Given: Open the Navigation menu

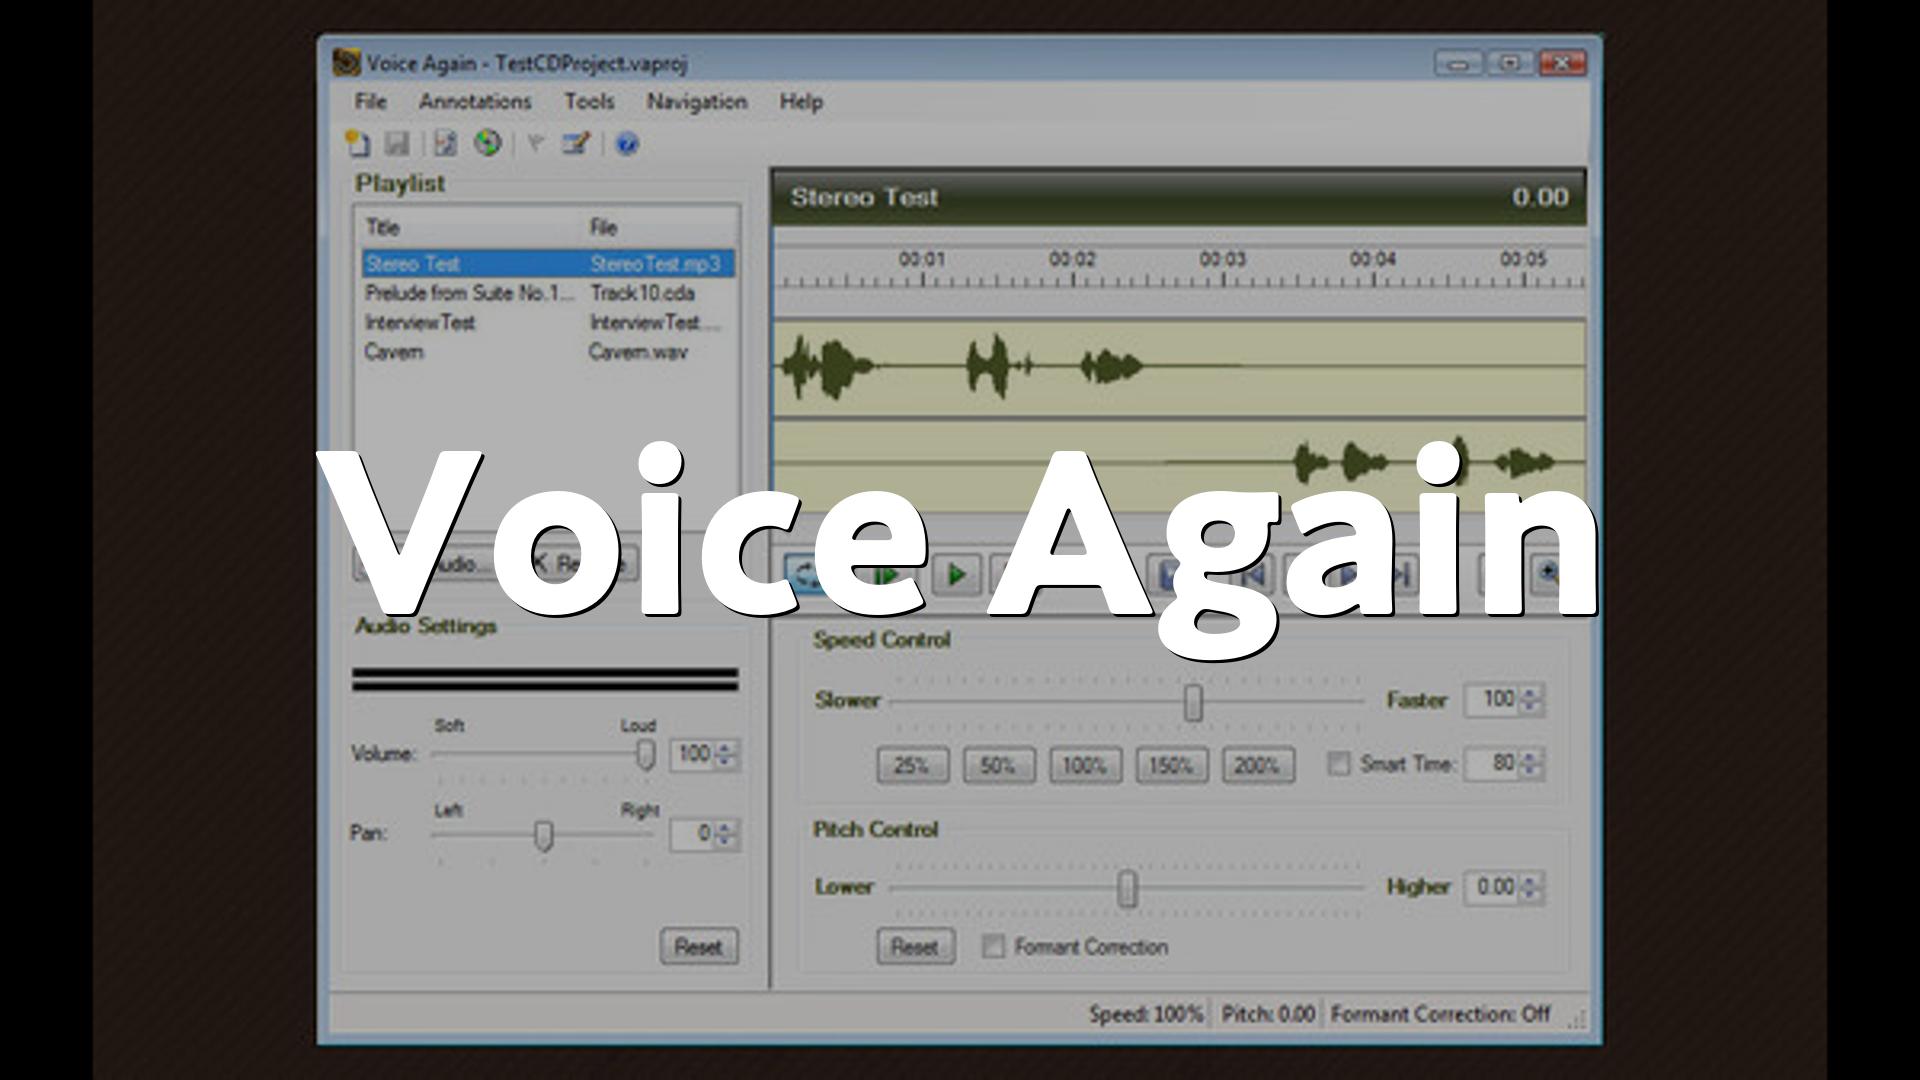Looking at the screenshot, I should coord(696,101).
